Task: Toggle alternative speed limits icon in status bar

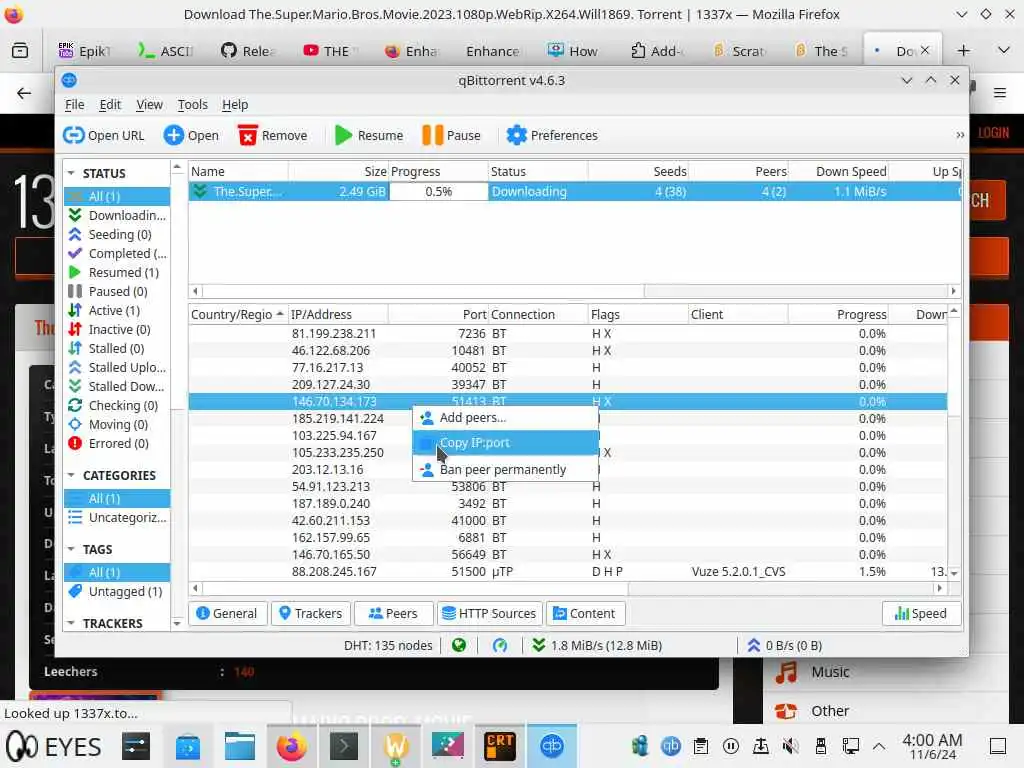Action: click(500, 645)
